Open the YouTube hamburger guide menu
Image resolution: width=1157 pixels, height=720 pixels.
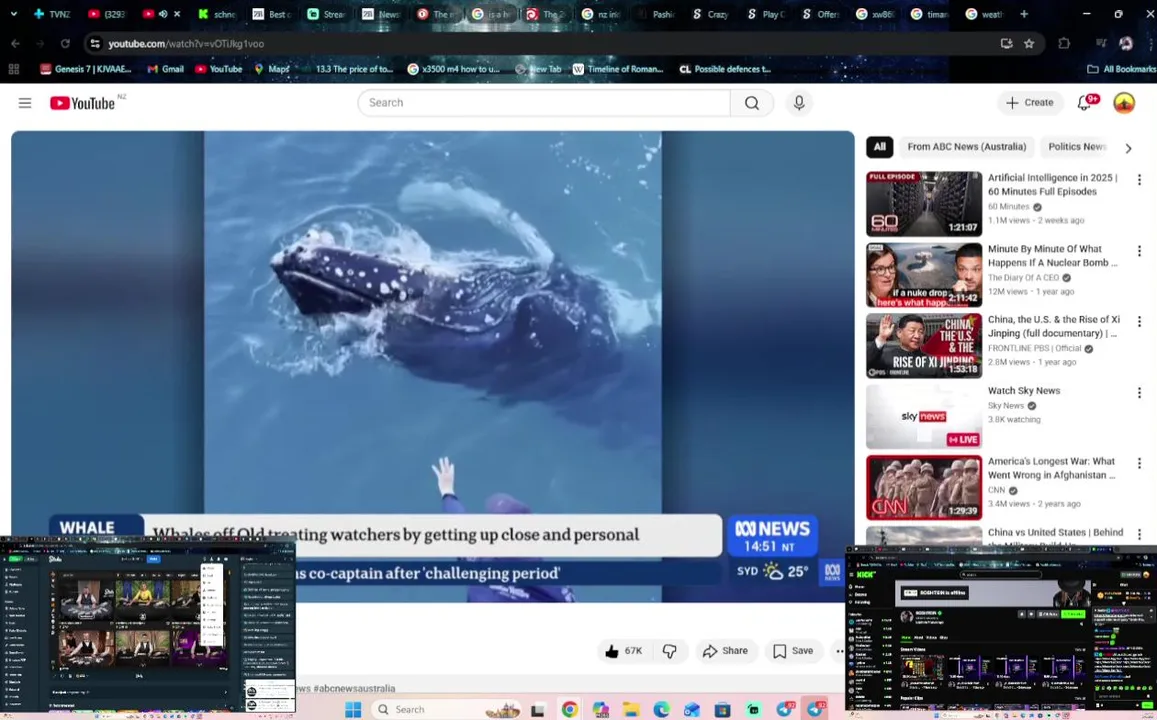coord(25,103)
